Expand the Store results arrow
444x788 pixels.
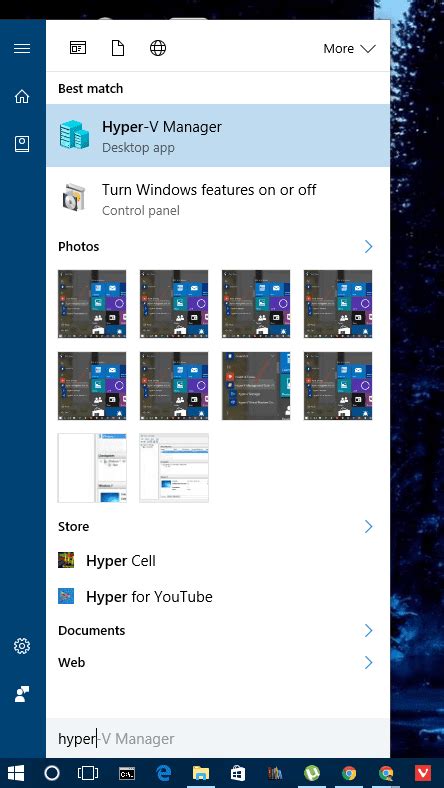click(369, 526)
